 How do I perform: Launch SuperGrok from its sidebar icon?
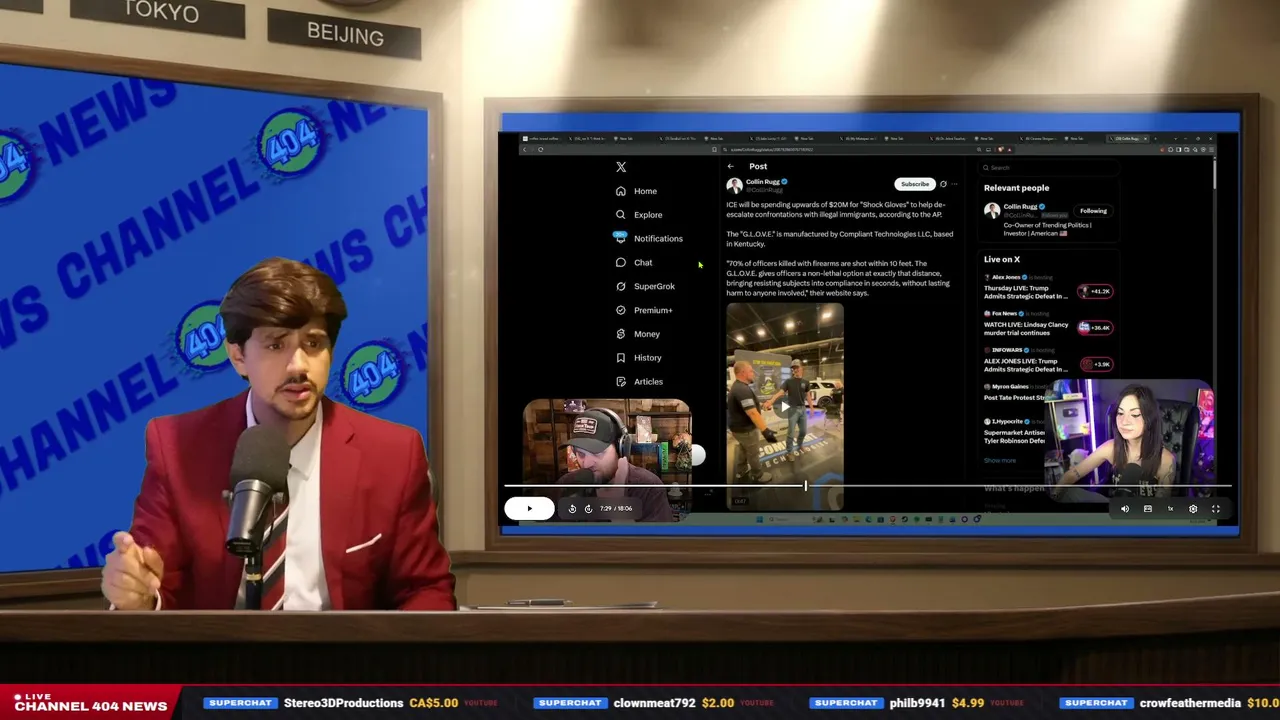[x=621, y=286]
